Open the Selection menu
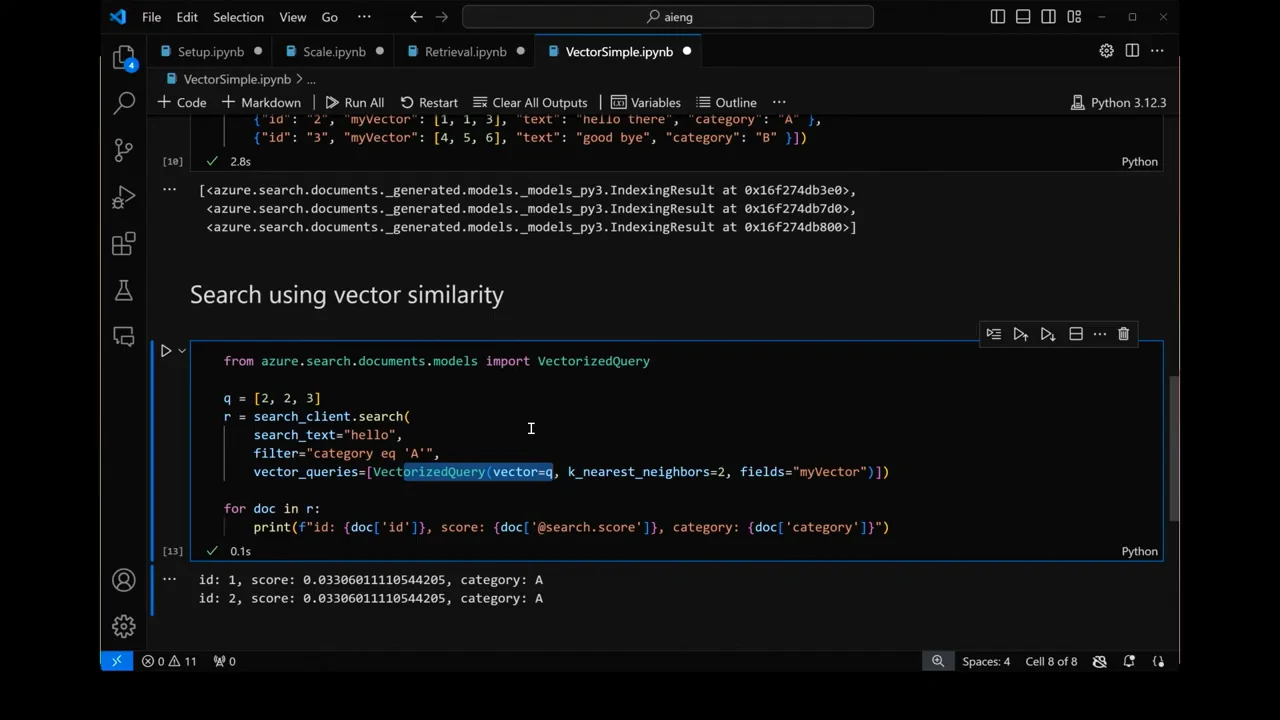Viewport: 1280px width, 720px height. pos(238,17)
